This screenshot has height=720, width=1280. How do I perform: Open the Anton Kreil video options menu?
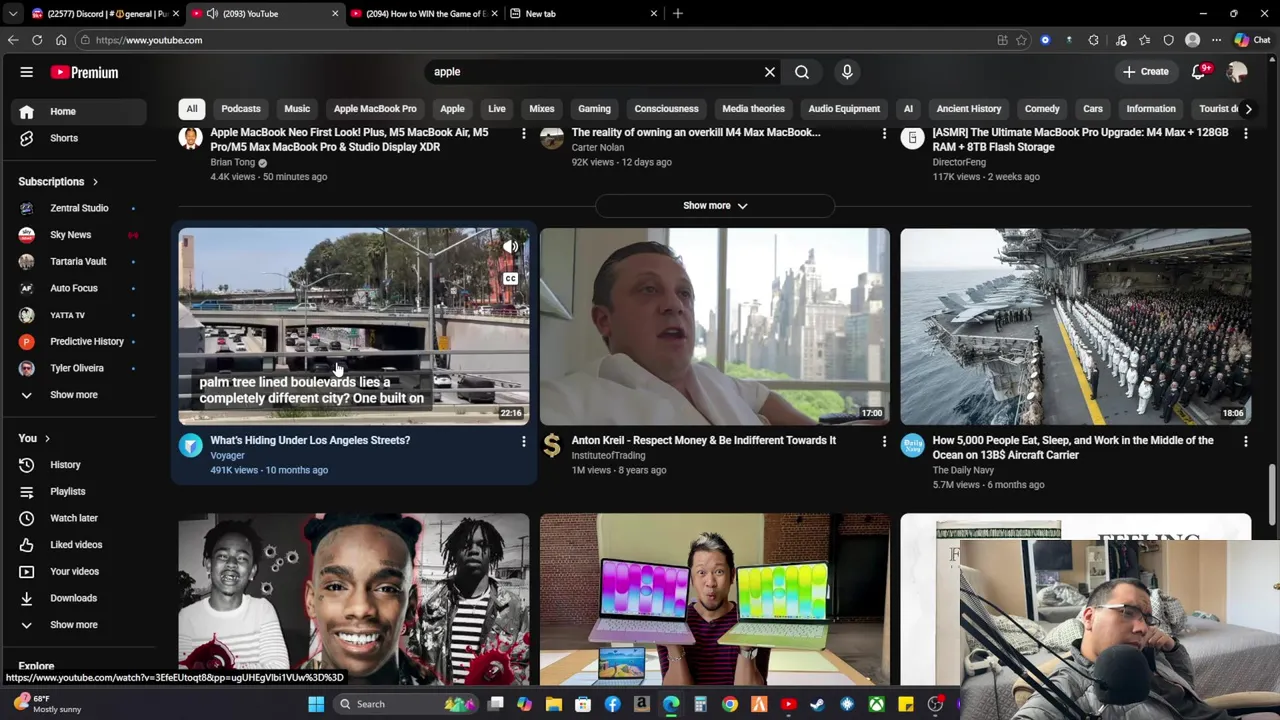884,441
